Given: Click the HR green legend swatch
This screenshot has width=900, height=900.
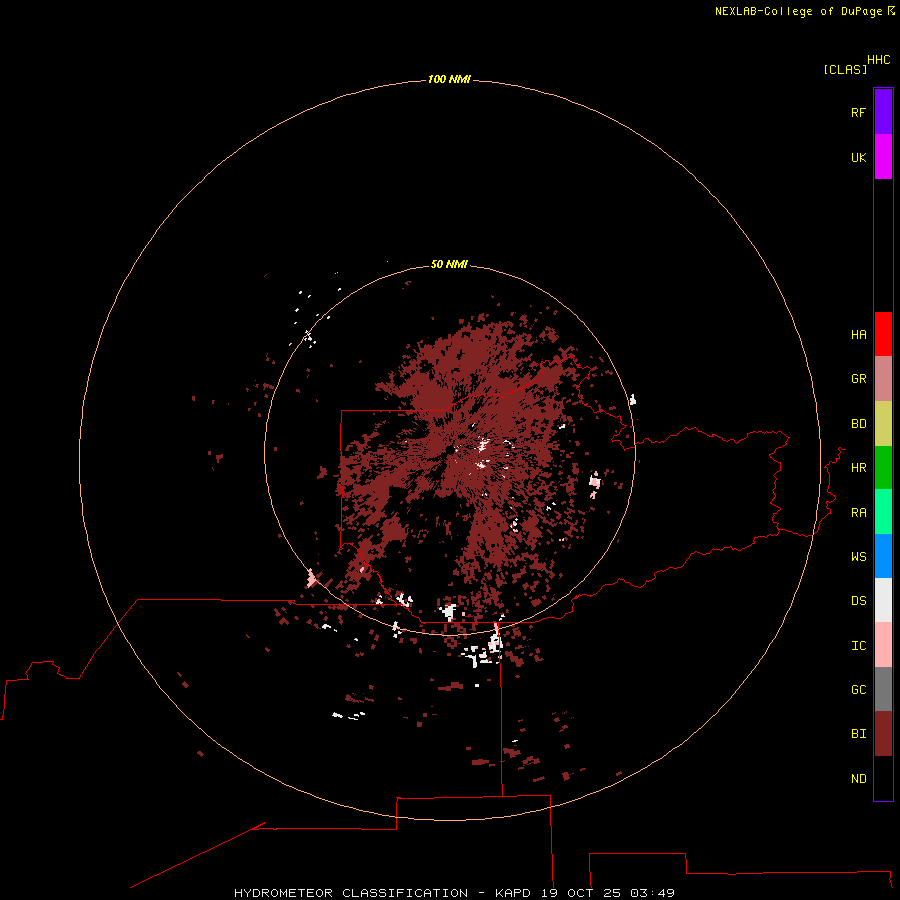Looking at the screenshot, I should coord(883,468).
